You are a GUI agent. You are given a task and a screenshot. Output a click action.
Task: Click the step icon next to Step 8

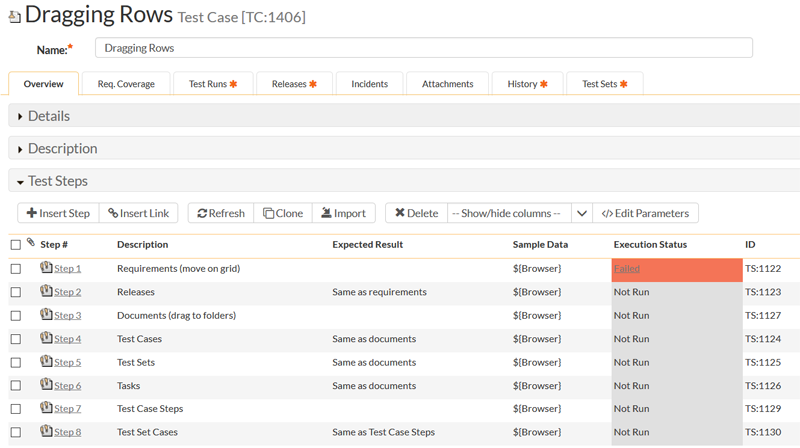(x=46, y=432)
